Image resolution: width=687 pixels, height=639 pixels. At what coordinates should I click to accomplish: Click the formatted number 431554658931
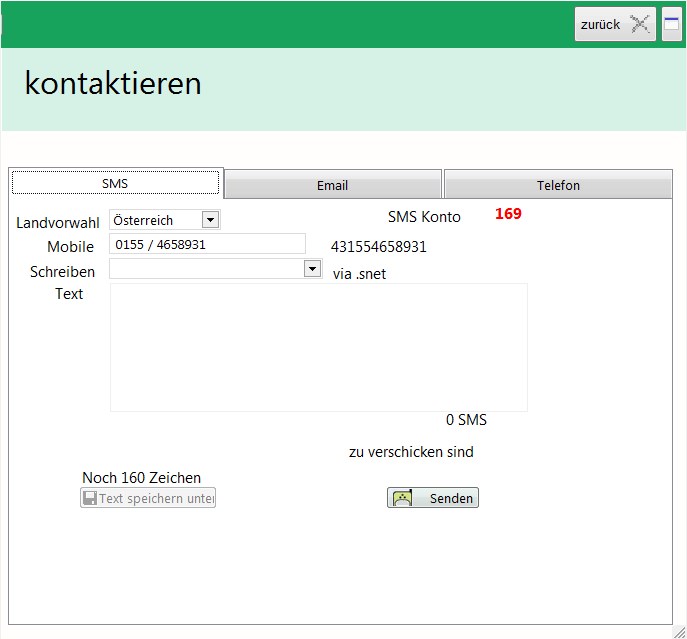(x=379, y=247)
